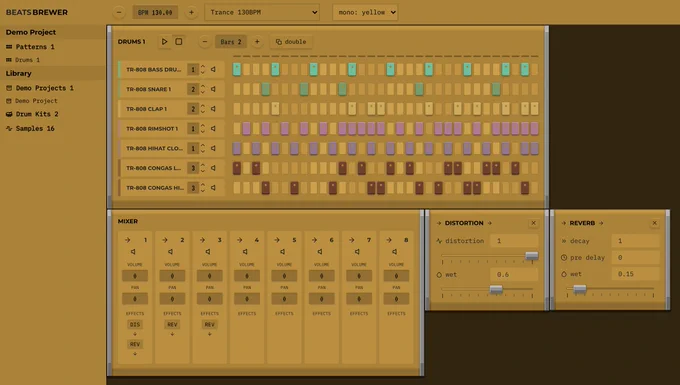The width and height of the screenshot is (680, 385).
Task: Click the arrow icon of mixer channel 1
Action: coord(128,240)
